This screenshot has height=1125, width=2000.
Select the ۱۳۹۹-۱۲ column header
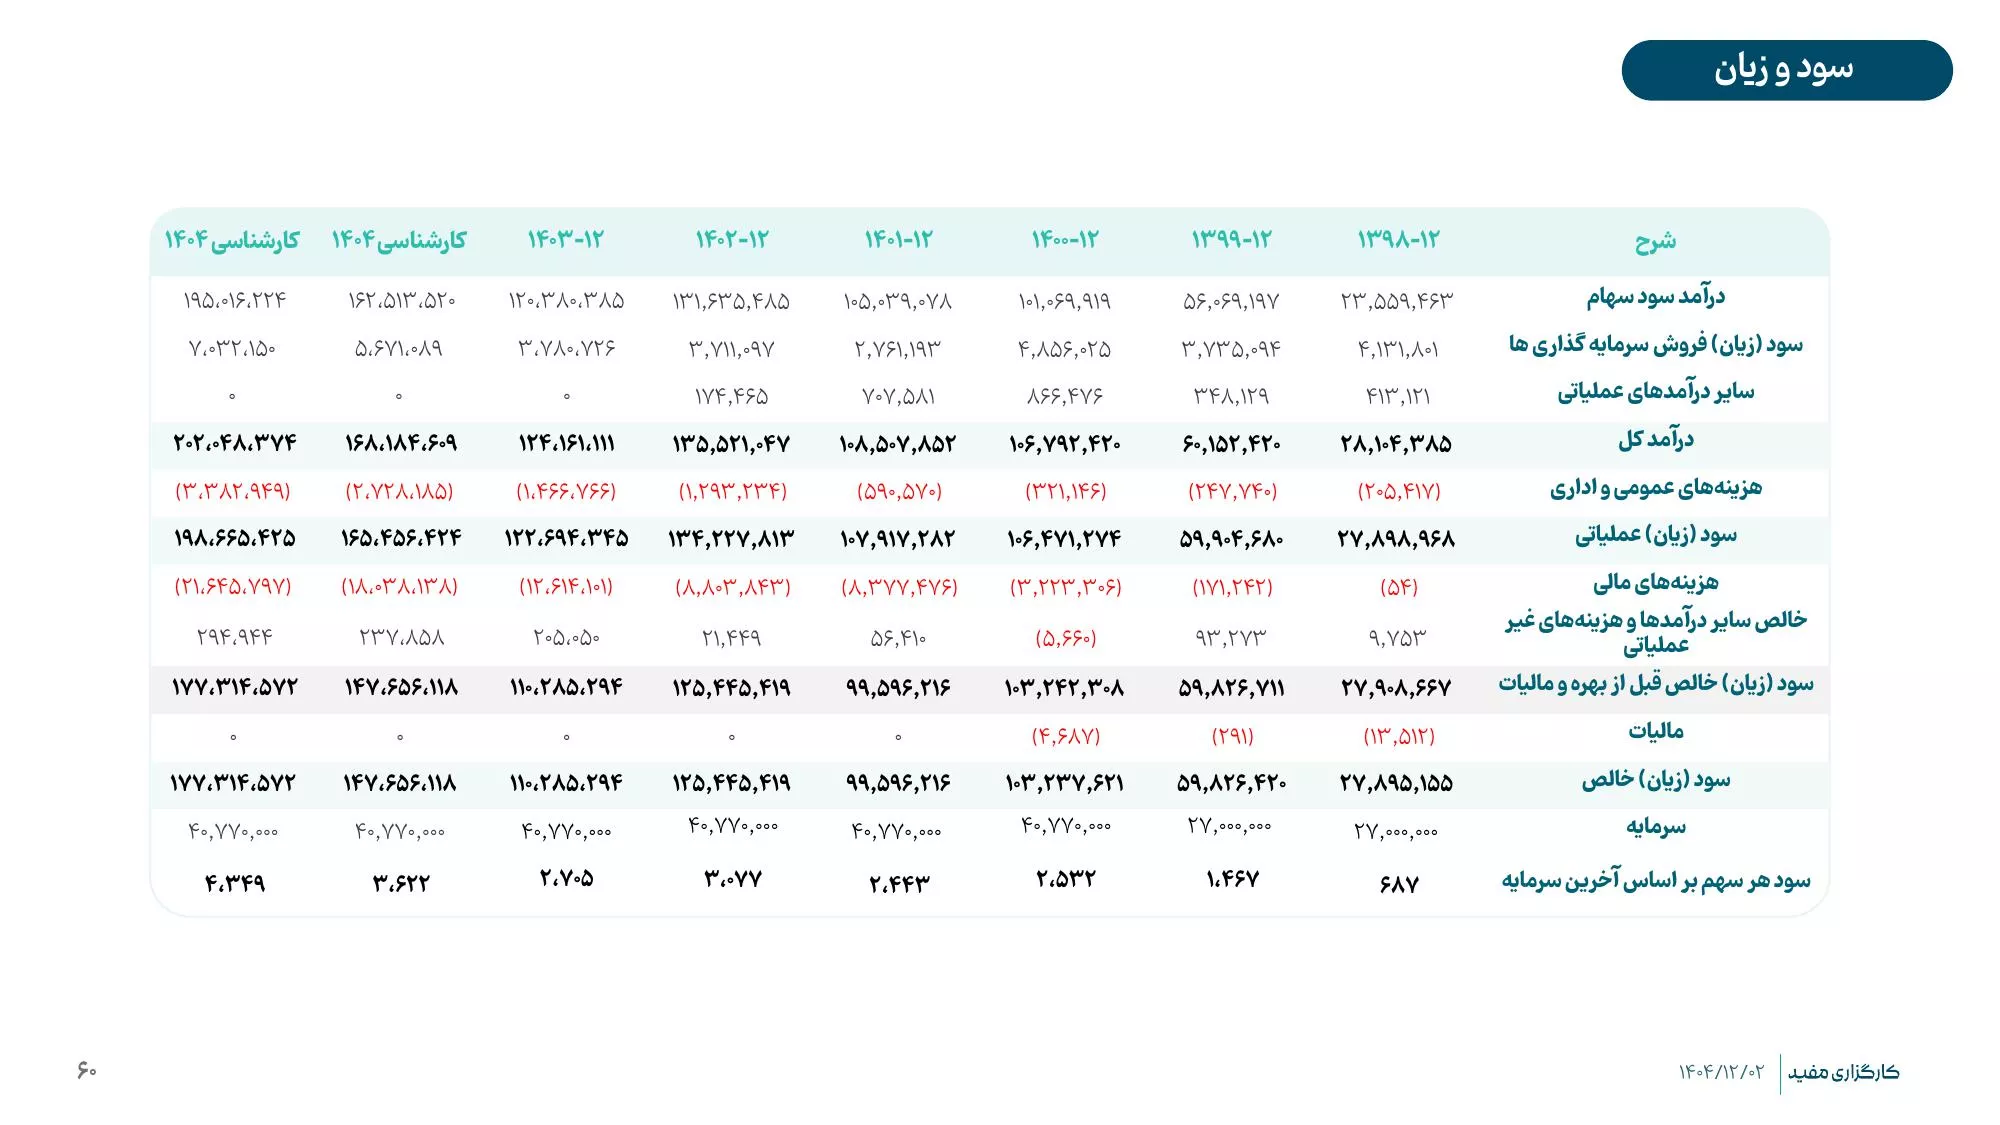coord(1231,239)
